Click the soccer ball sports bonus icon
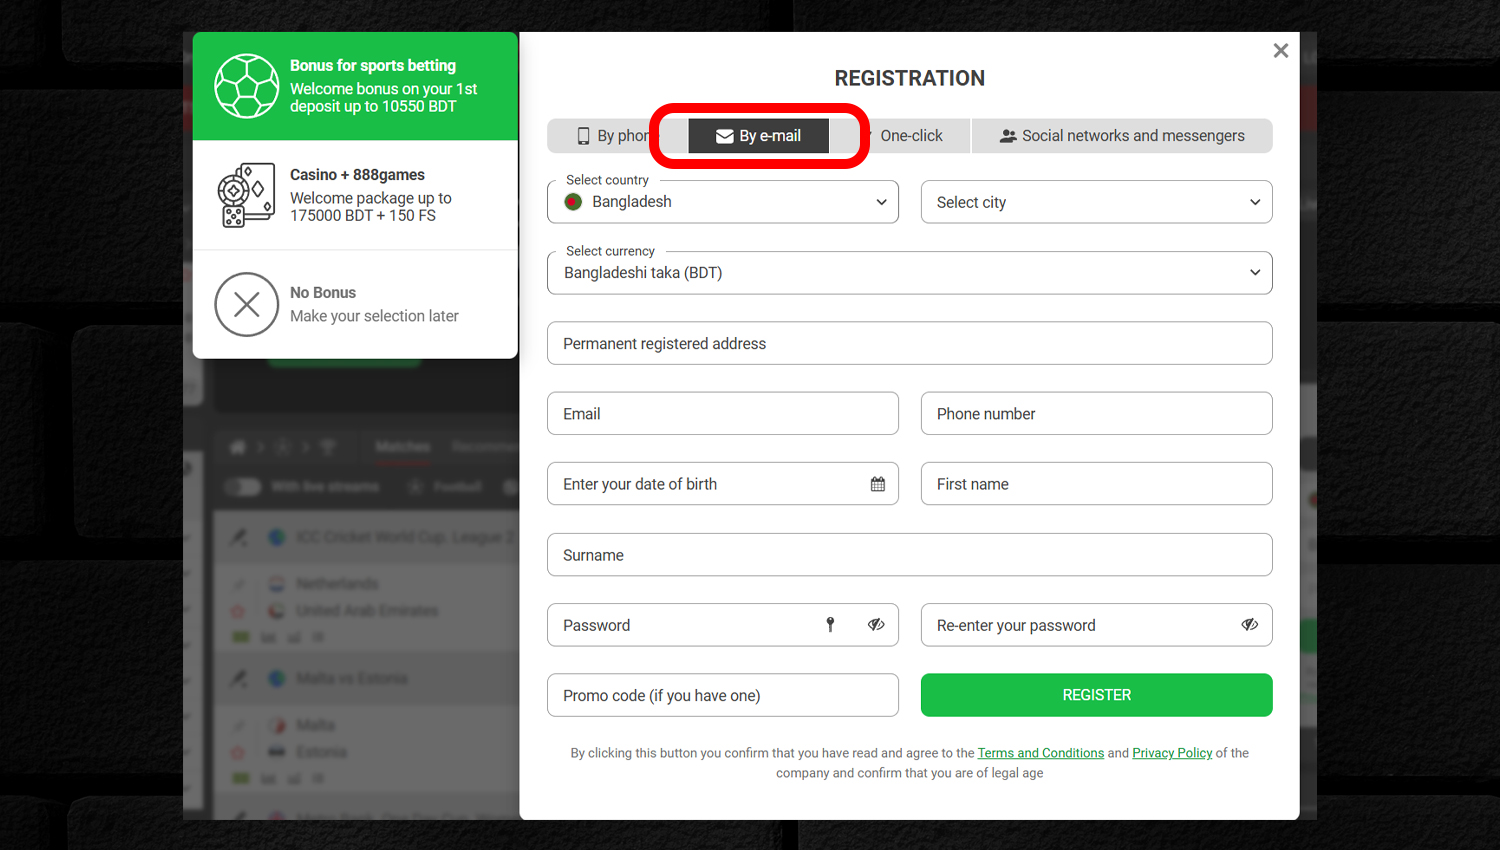1500x850 pixels. pos(246,86)
